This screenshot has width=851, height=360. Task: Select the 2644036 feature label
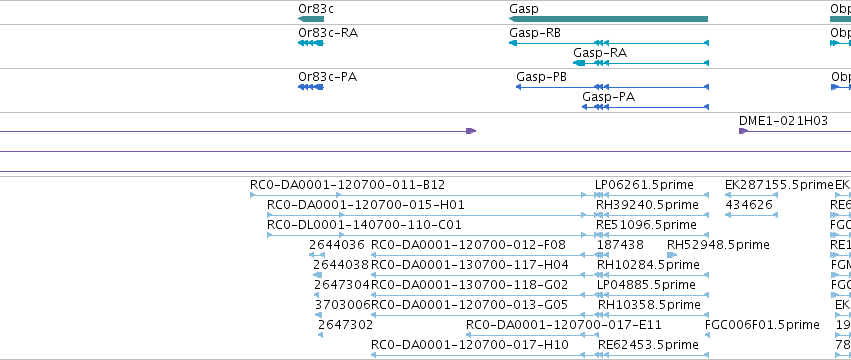click(336, 245)
